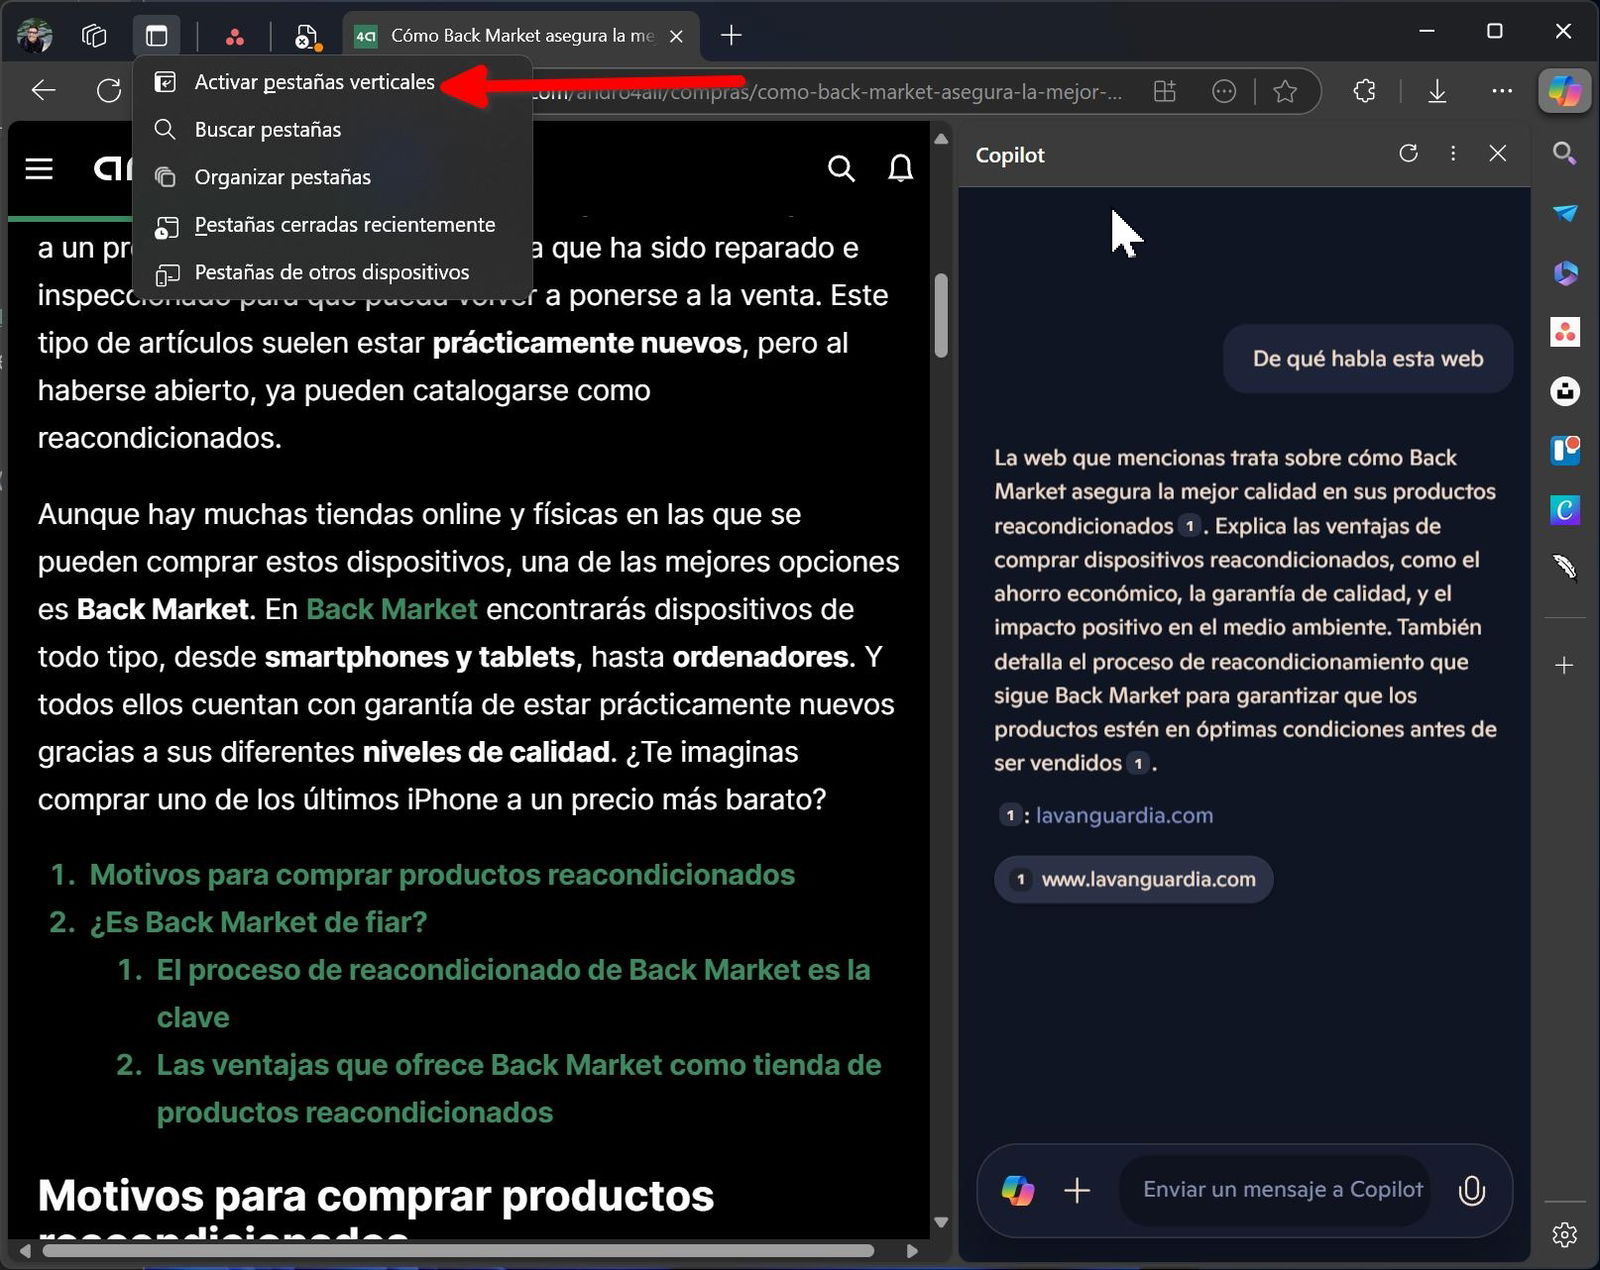This screenshot has width=1600, height=1270.
Task: Close the Cómo Back Market tab
Action: (676, 36)
